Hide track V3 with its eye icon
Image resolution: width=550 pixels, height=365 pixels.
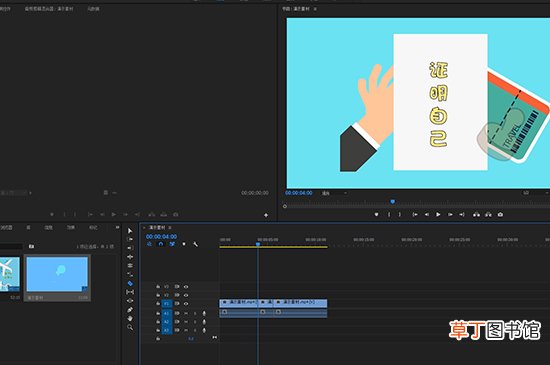(x=186, y=287)
